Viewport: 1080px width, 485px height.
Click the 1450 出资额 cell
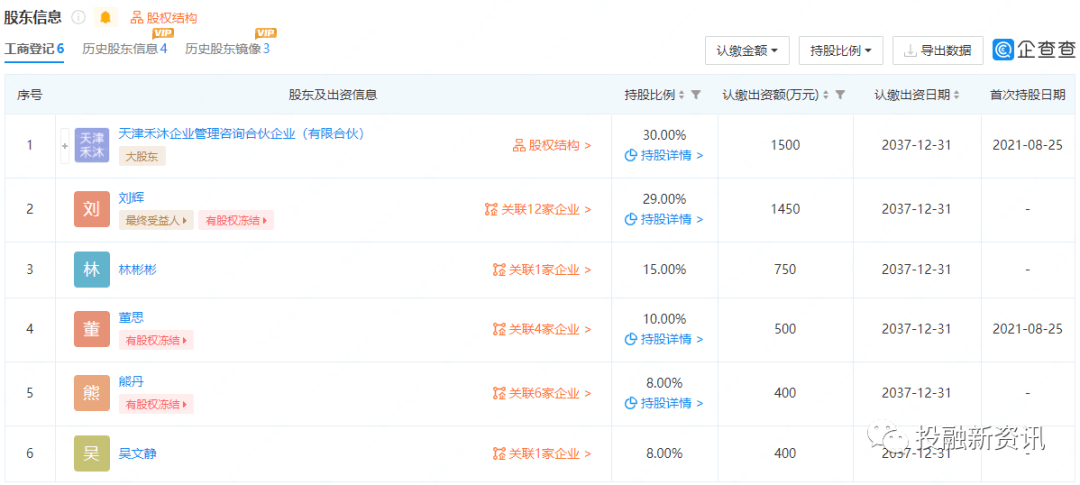(785, 209)
